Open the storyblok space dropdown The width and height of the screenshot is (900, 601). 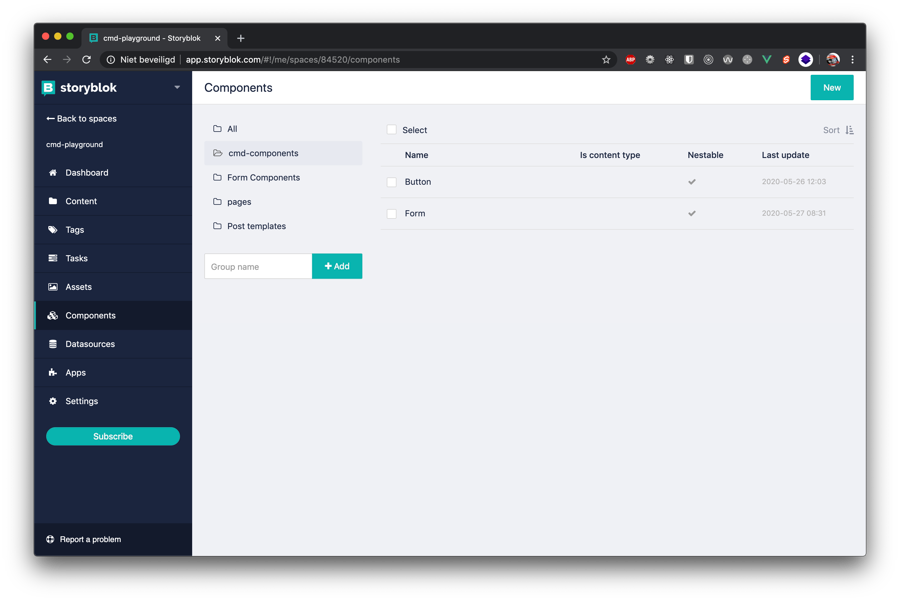[177, 87]
